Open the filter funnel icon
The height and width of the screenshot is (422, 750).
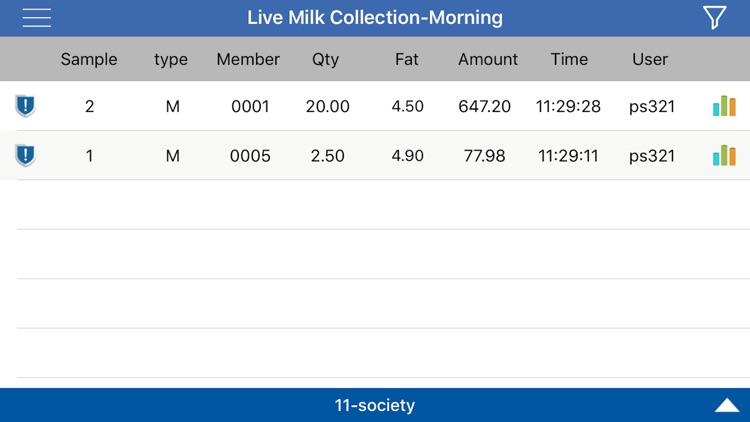(x=715, y=18)
